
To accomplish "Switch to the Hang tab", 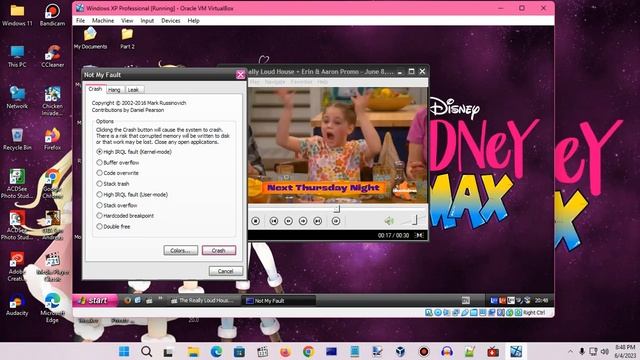I will [x=114, y=90].
